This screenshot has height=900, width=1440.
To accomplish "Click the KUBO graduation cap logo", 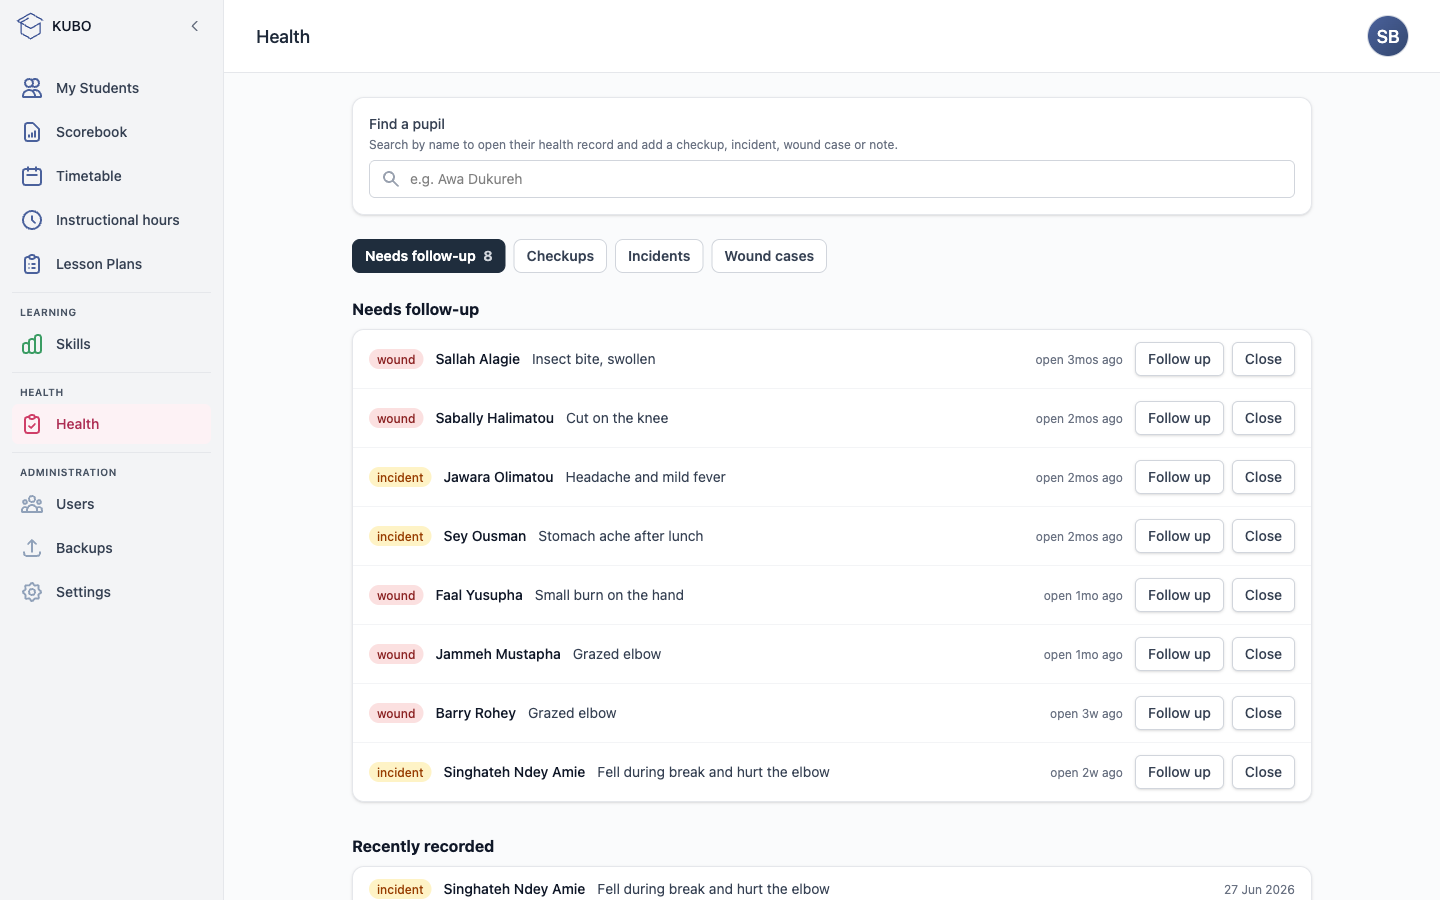I will [x=31, y=26].
